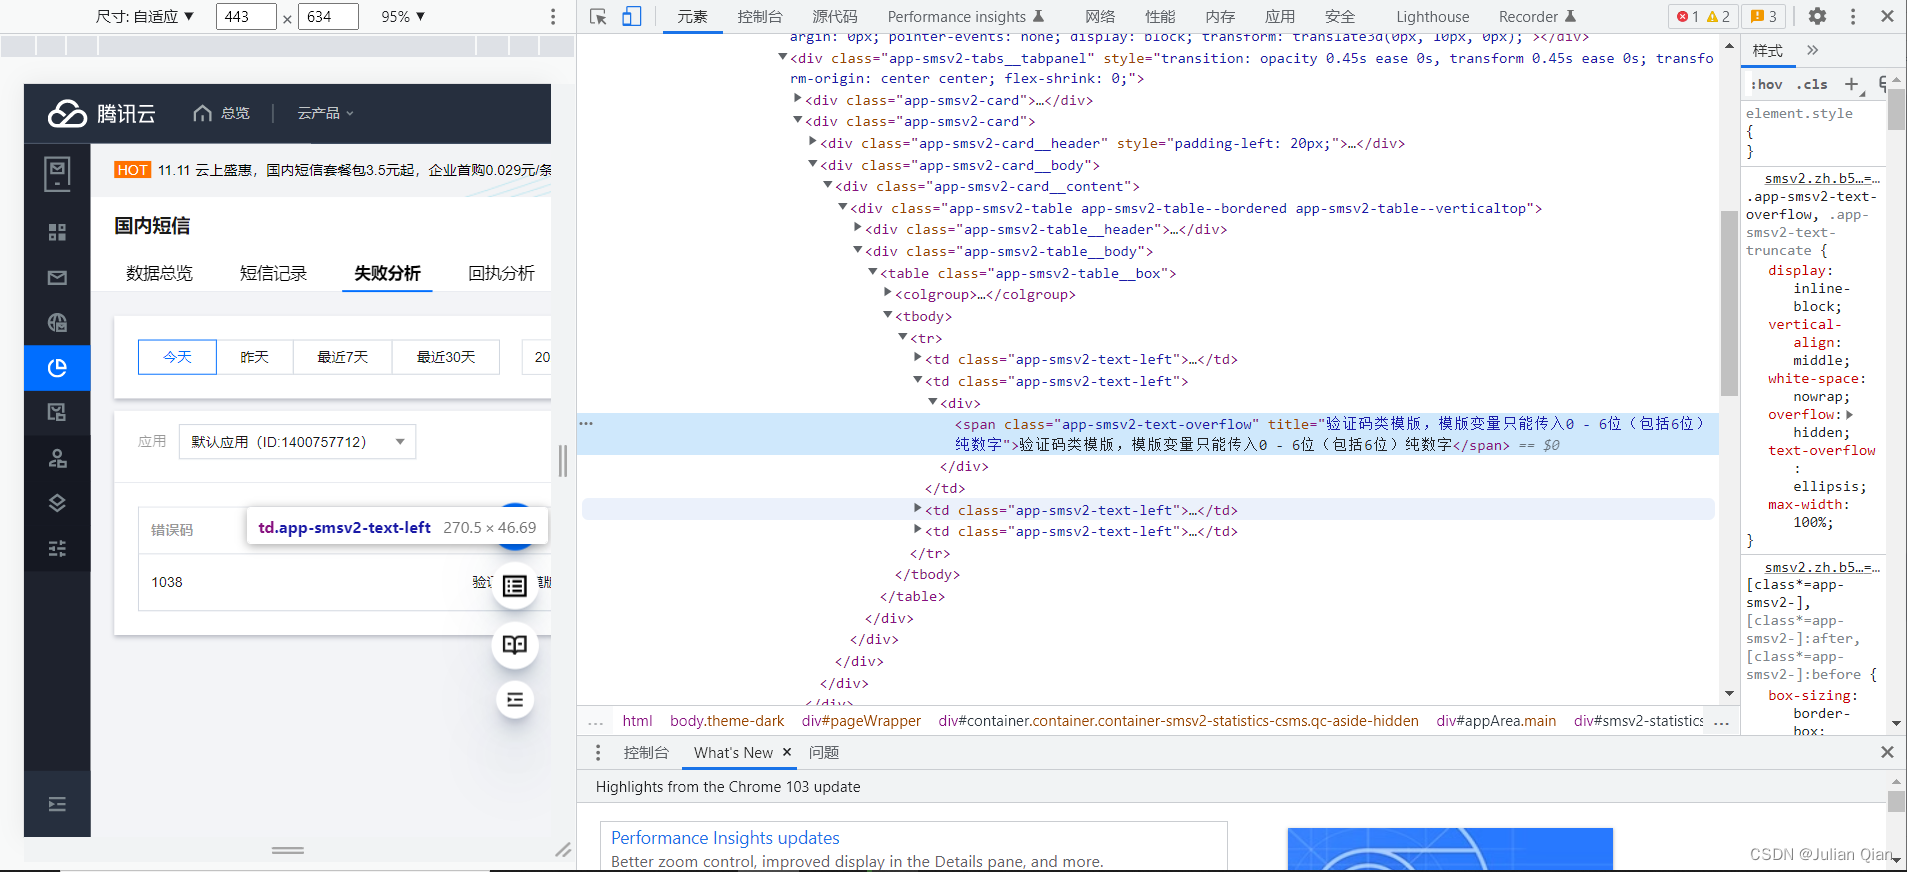Open the 云产品 dropdown menu
The image size is (1907, 872).
coord(326,113)
